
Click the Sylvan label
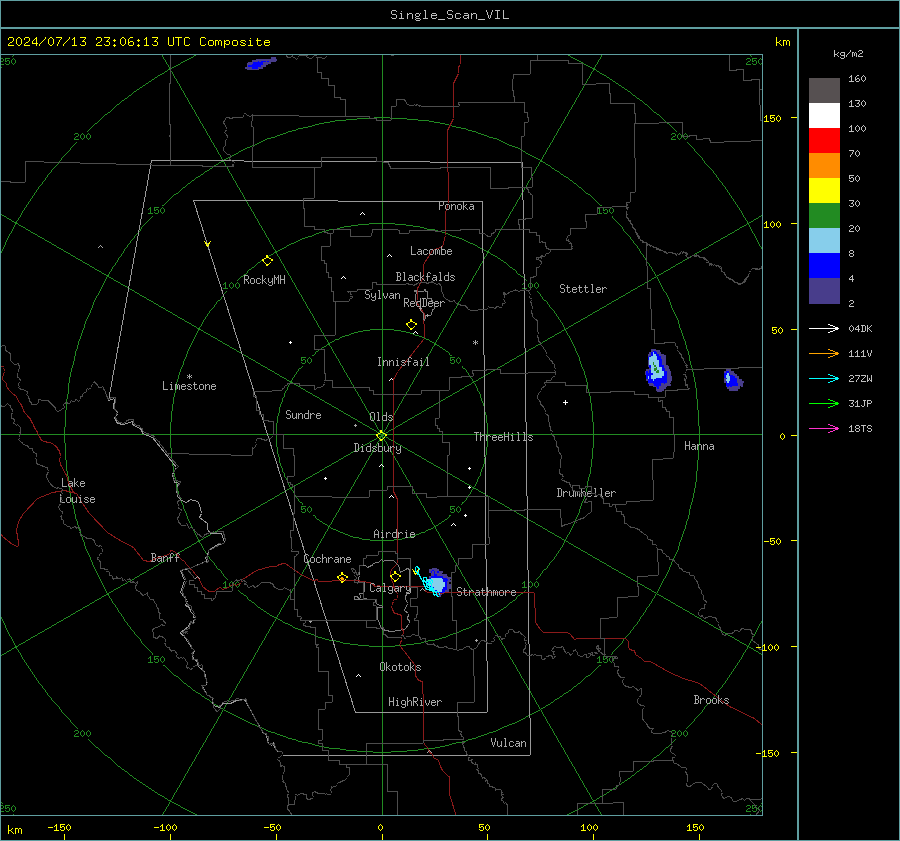pyautogui.click(x=382, y=295)
